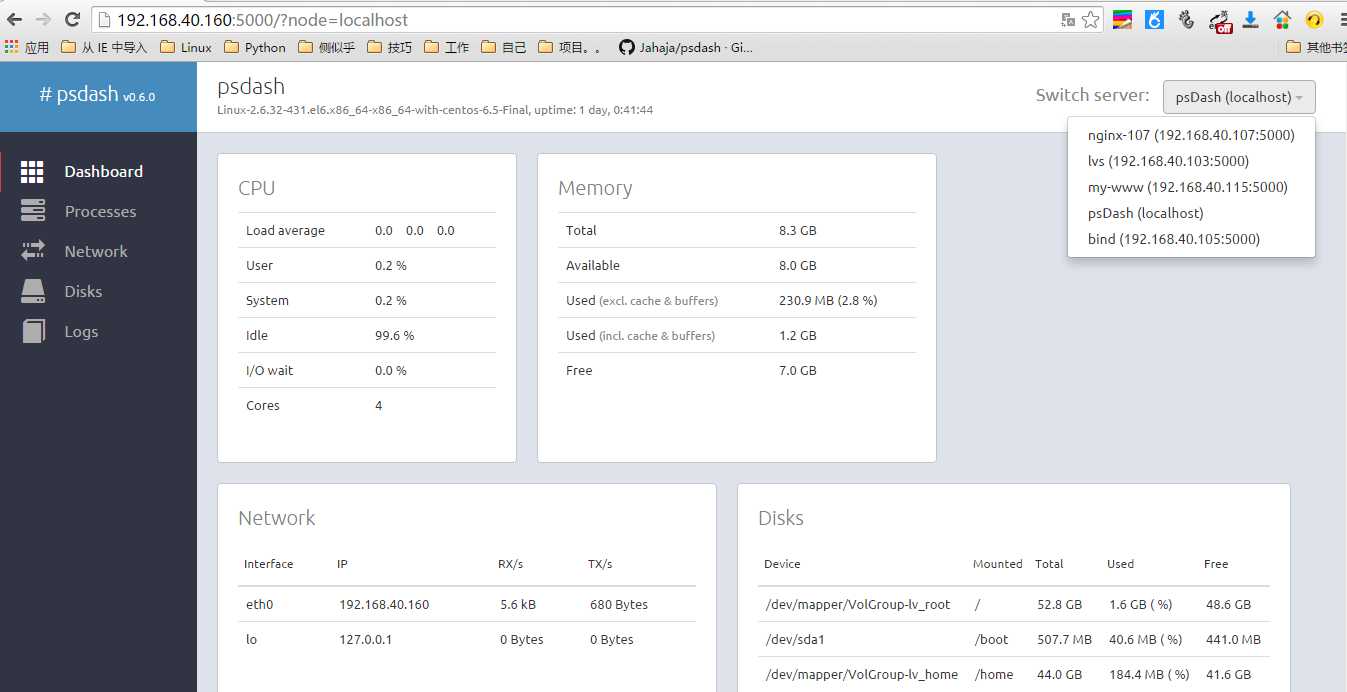Open the '倜似乎' bookmark folder
The width and height of the screenshot is (1347, 692).
(326, 47)
